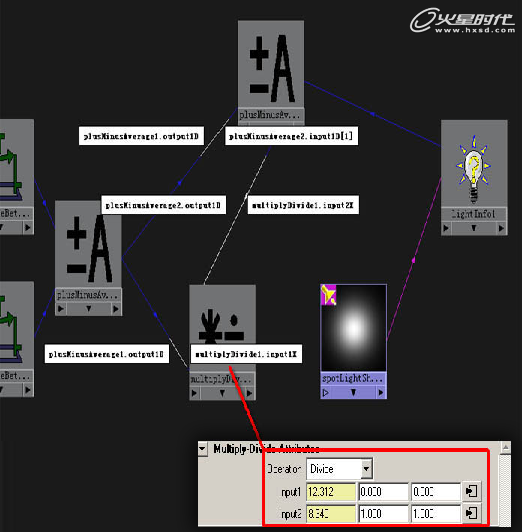Select blue connection from plusMinusAverage to lightInfo1

tap(373, 114)
